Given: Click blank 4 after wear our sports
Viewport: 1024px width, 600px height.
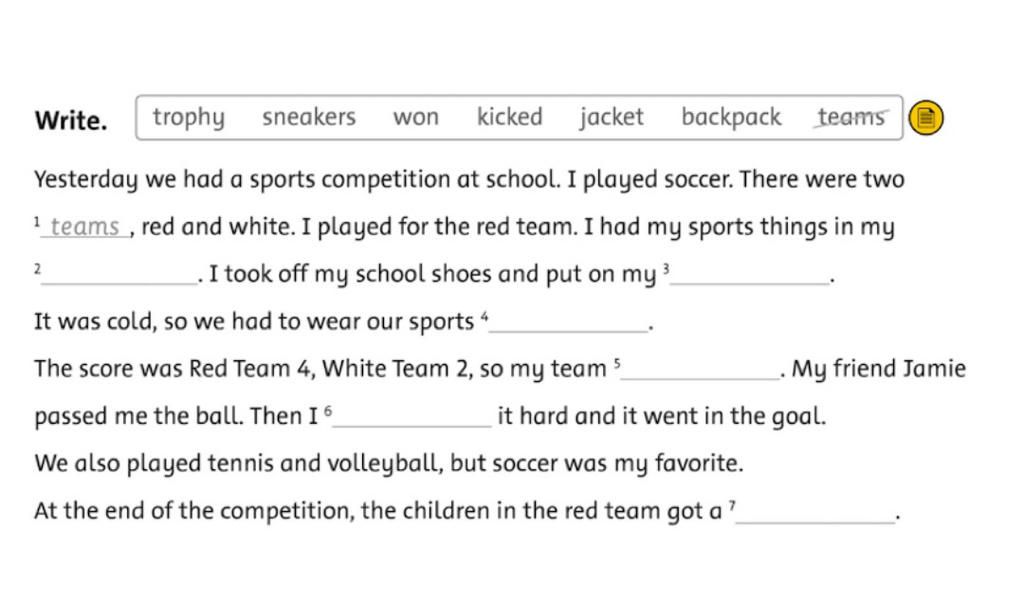Looking at the screenshot, I should [568, 322].
